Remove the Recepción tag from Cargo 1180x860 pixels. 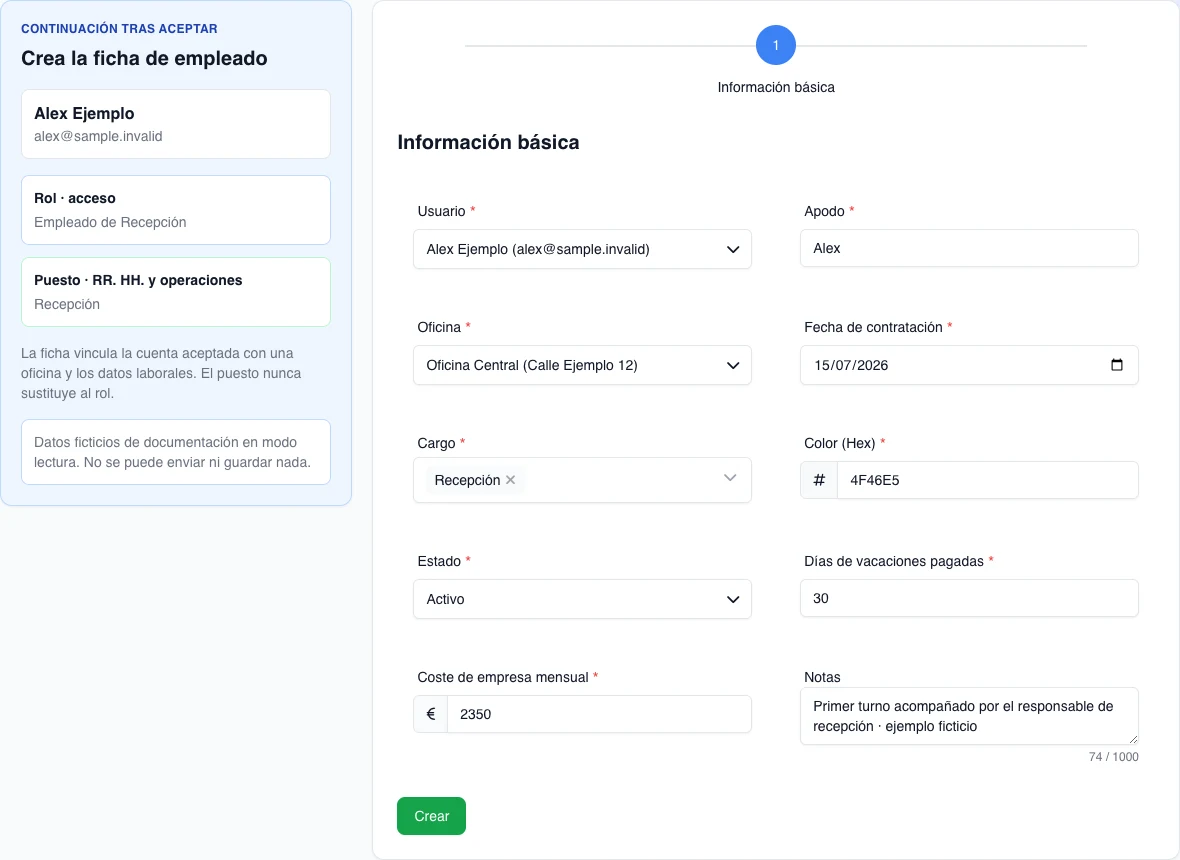point(510,480)
